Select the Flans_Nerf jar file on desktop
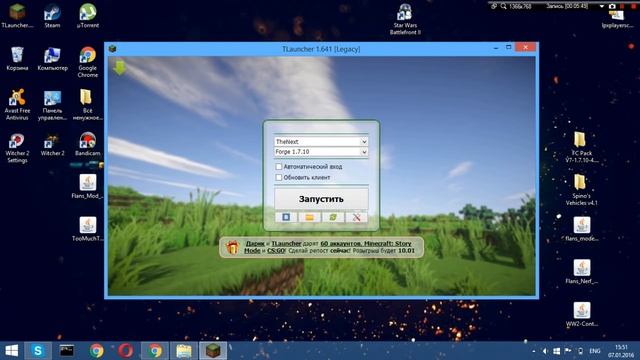The height and width of the screenshot is (360, 640). [x=582, y=272]
